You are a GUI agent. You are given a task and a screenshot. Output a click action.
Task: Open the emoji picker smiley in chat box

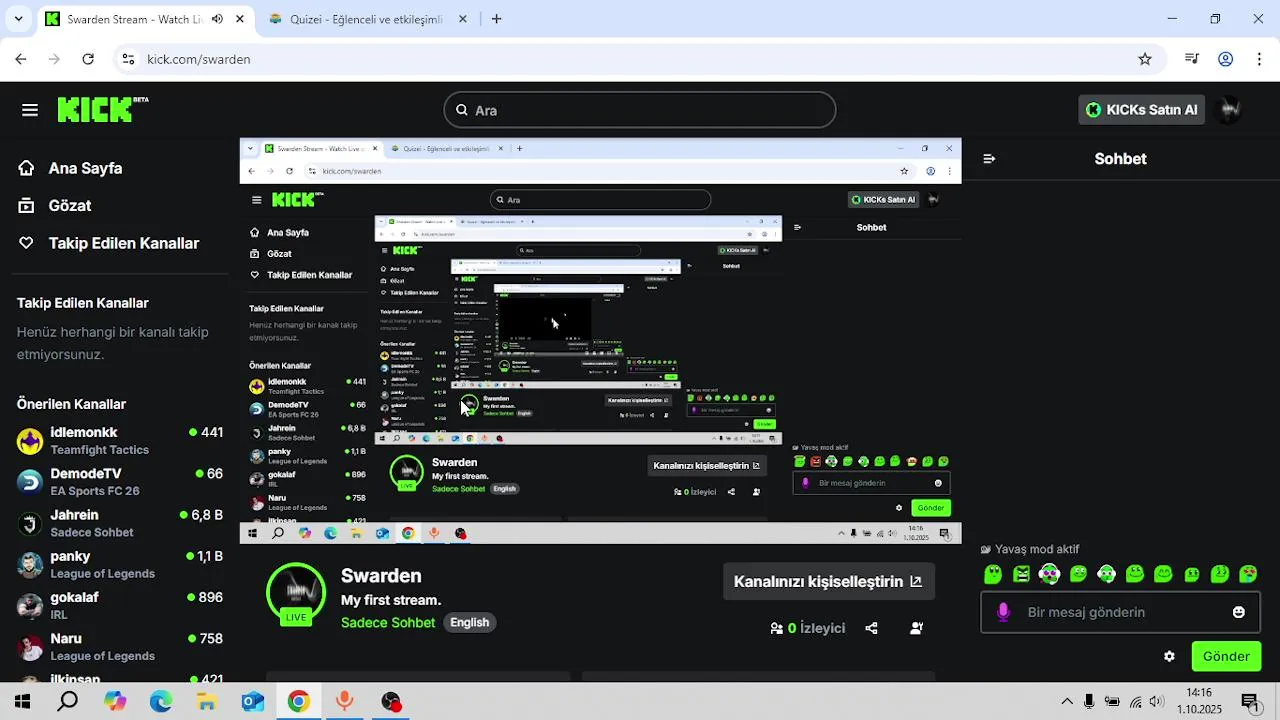[x=1239, y=612]
